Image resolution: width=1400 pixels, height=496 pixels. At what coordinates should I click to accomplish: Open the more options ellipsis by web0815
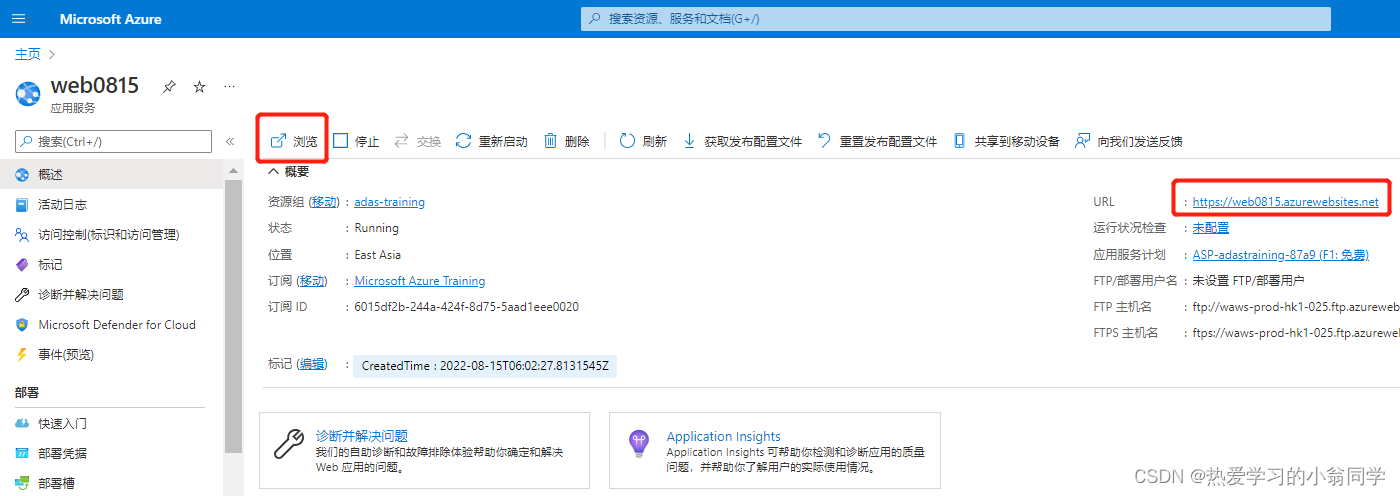(x=229, y=87)
